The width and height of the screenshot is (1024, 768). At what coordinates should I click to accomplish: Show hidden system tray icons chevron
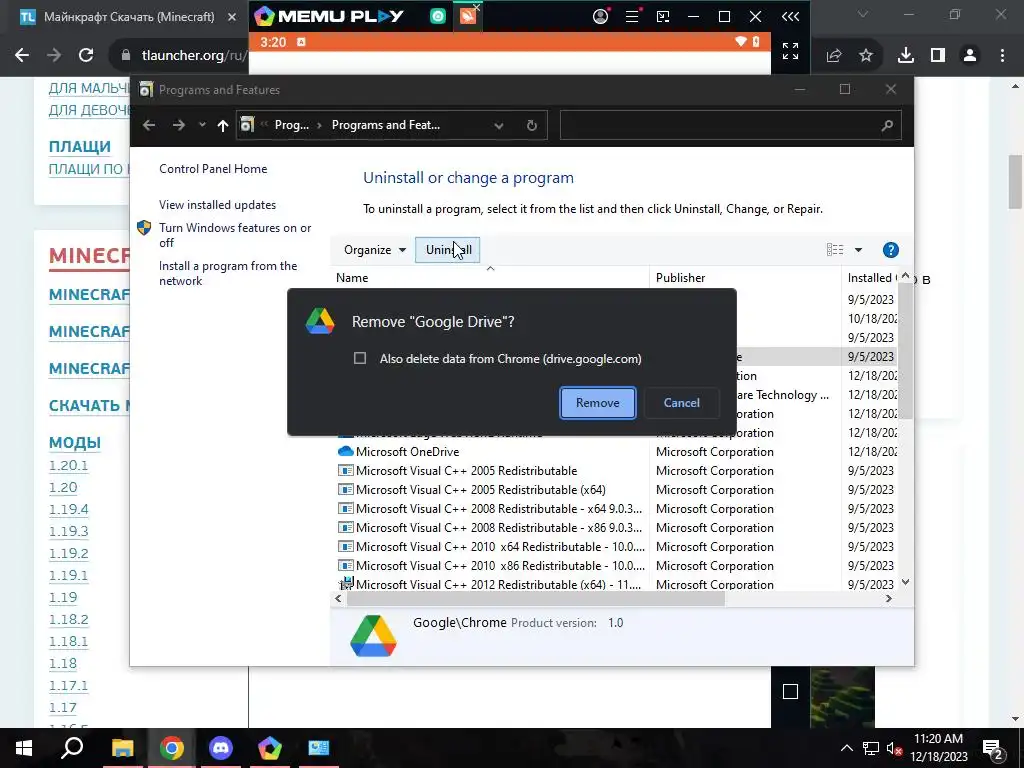(846, 748)
